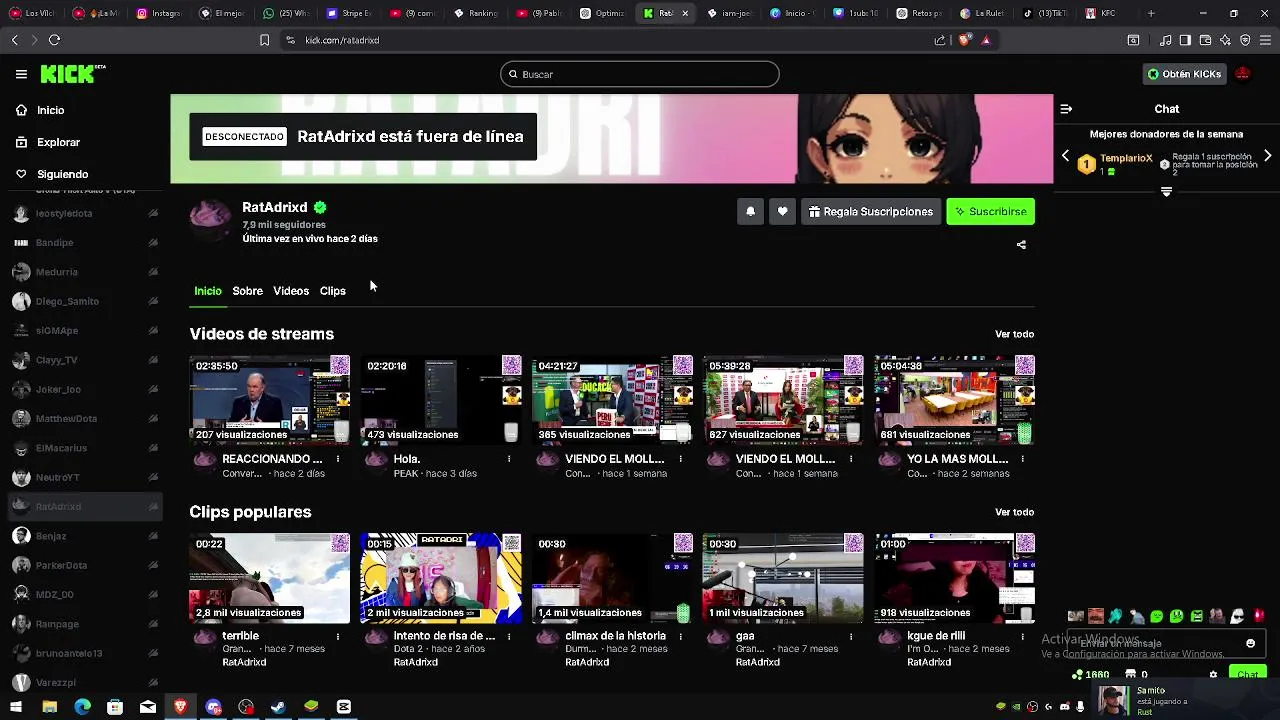Viewport: 1280px width, 720px height.
Task: Toggle the heart follow button for RatAdrixd
Action: pyautogui.click(x=782, y=211)
